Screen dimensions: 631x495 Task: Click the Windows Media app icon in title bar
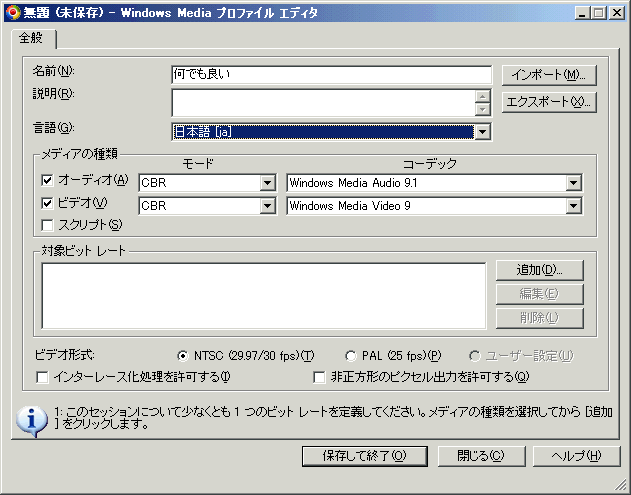(x=11, y=11)
